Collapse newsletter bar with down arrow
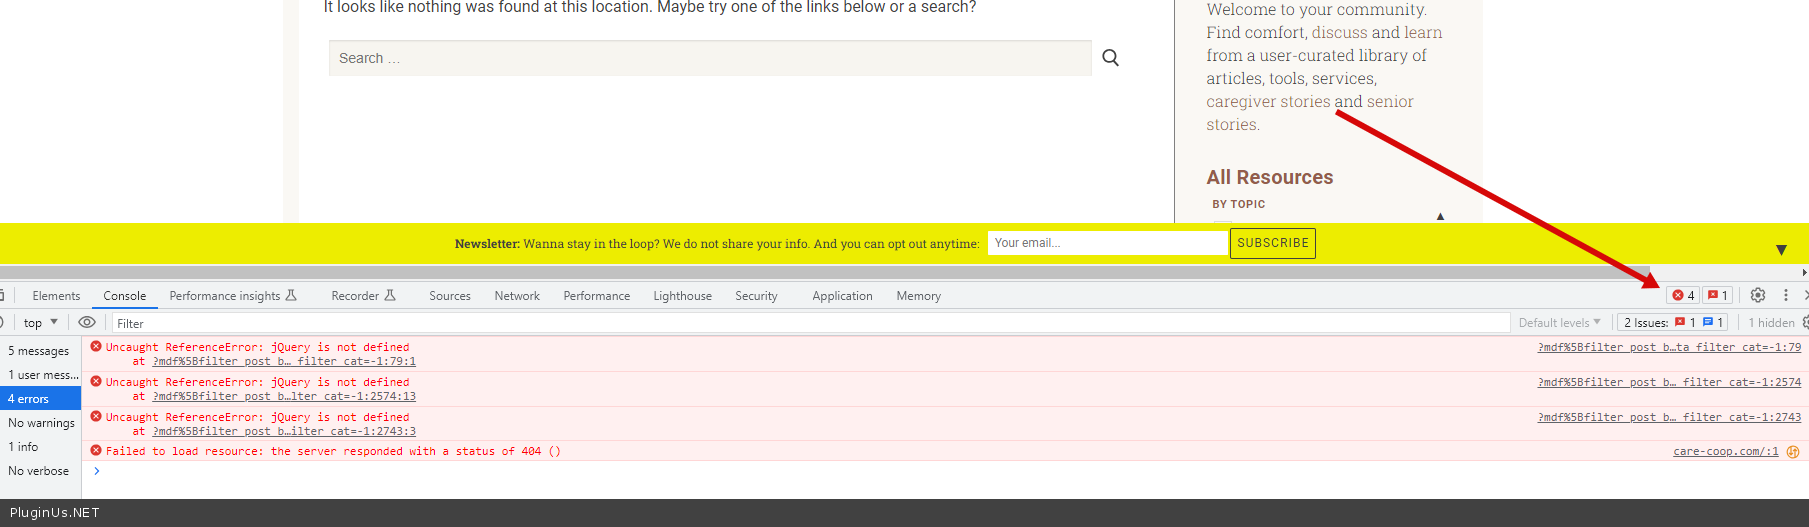1809x527 pixels. click(1781, 250)
